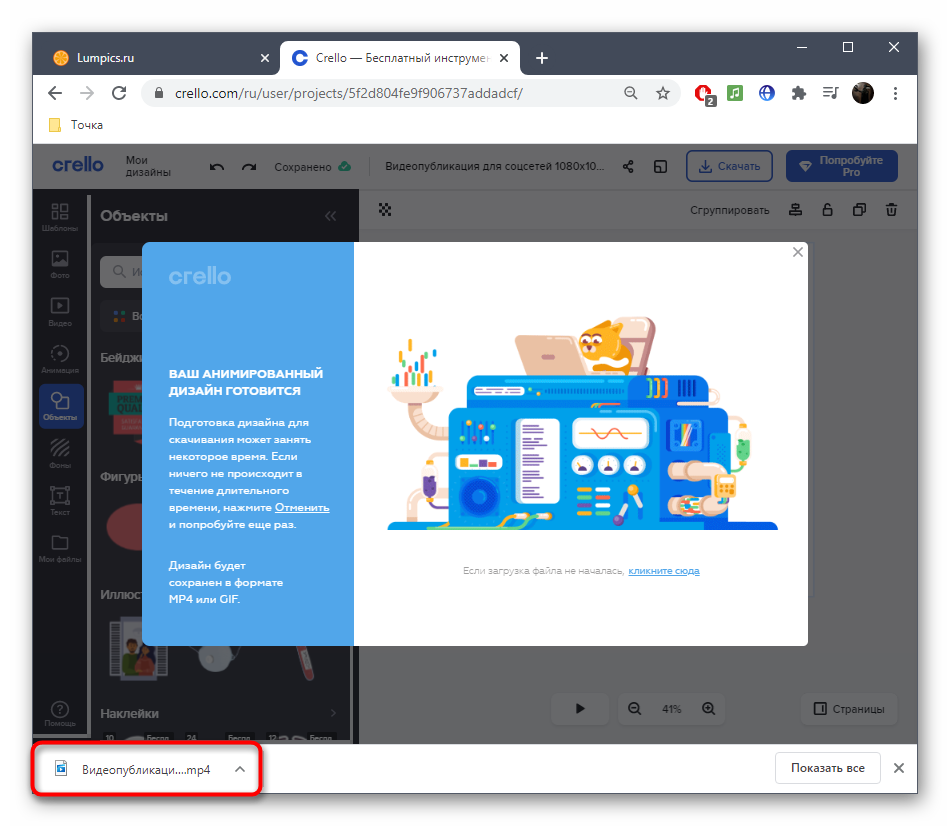This screenshot has height=826, width=950.
Task: Open the Анимация sidebar section
Action: point(60,359)
